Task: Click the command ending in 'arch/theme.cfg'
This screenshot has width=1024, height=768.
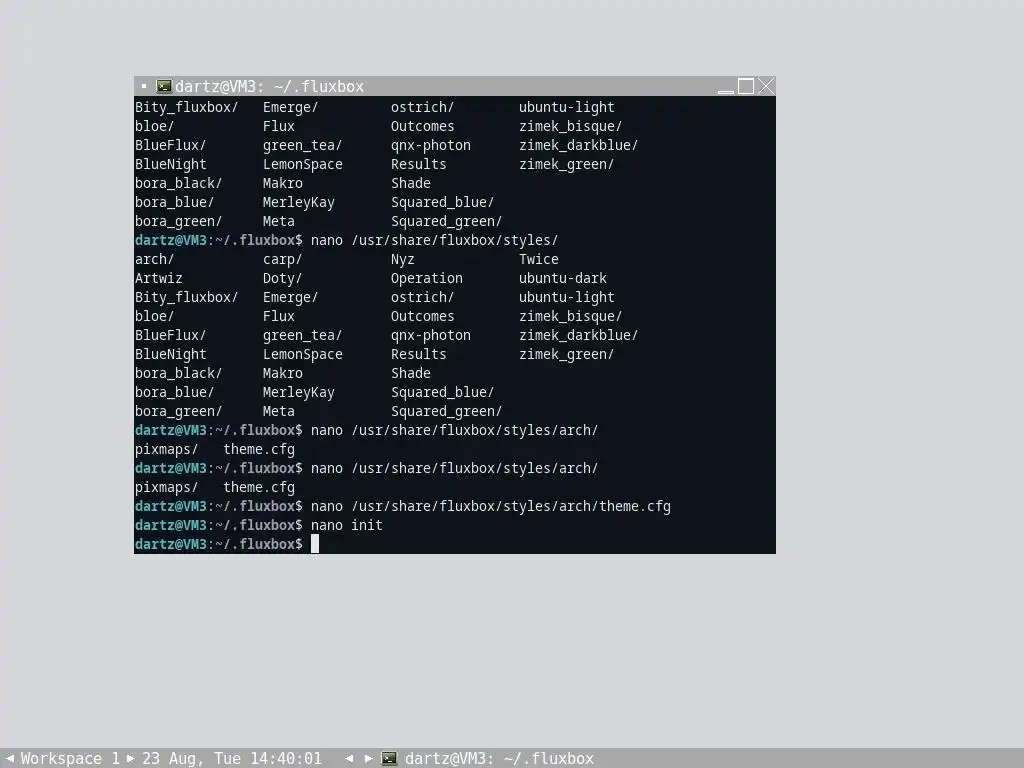Action: [x=491, y=506]
